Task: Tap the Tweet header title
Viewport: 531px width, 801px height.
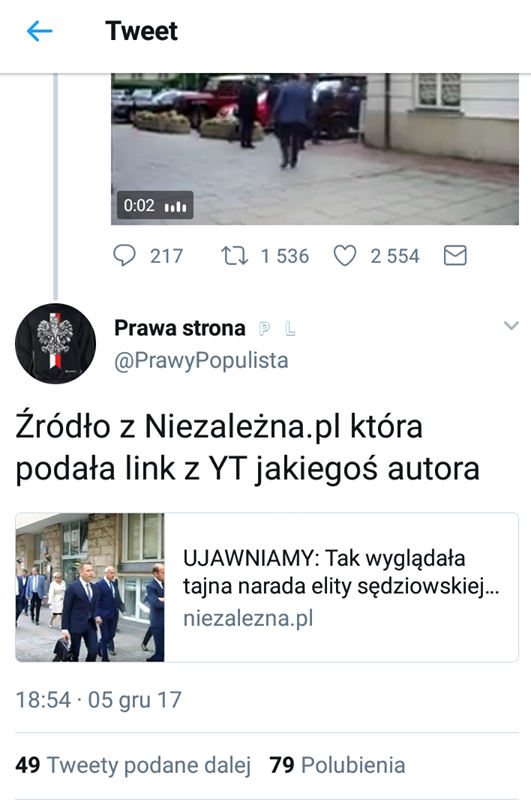Action: 142,31
